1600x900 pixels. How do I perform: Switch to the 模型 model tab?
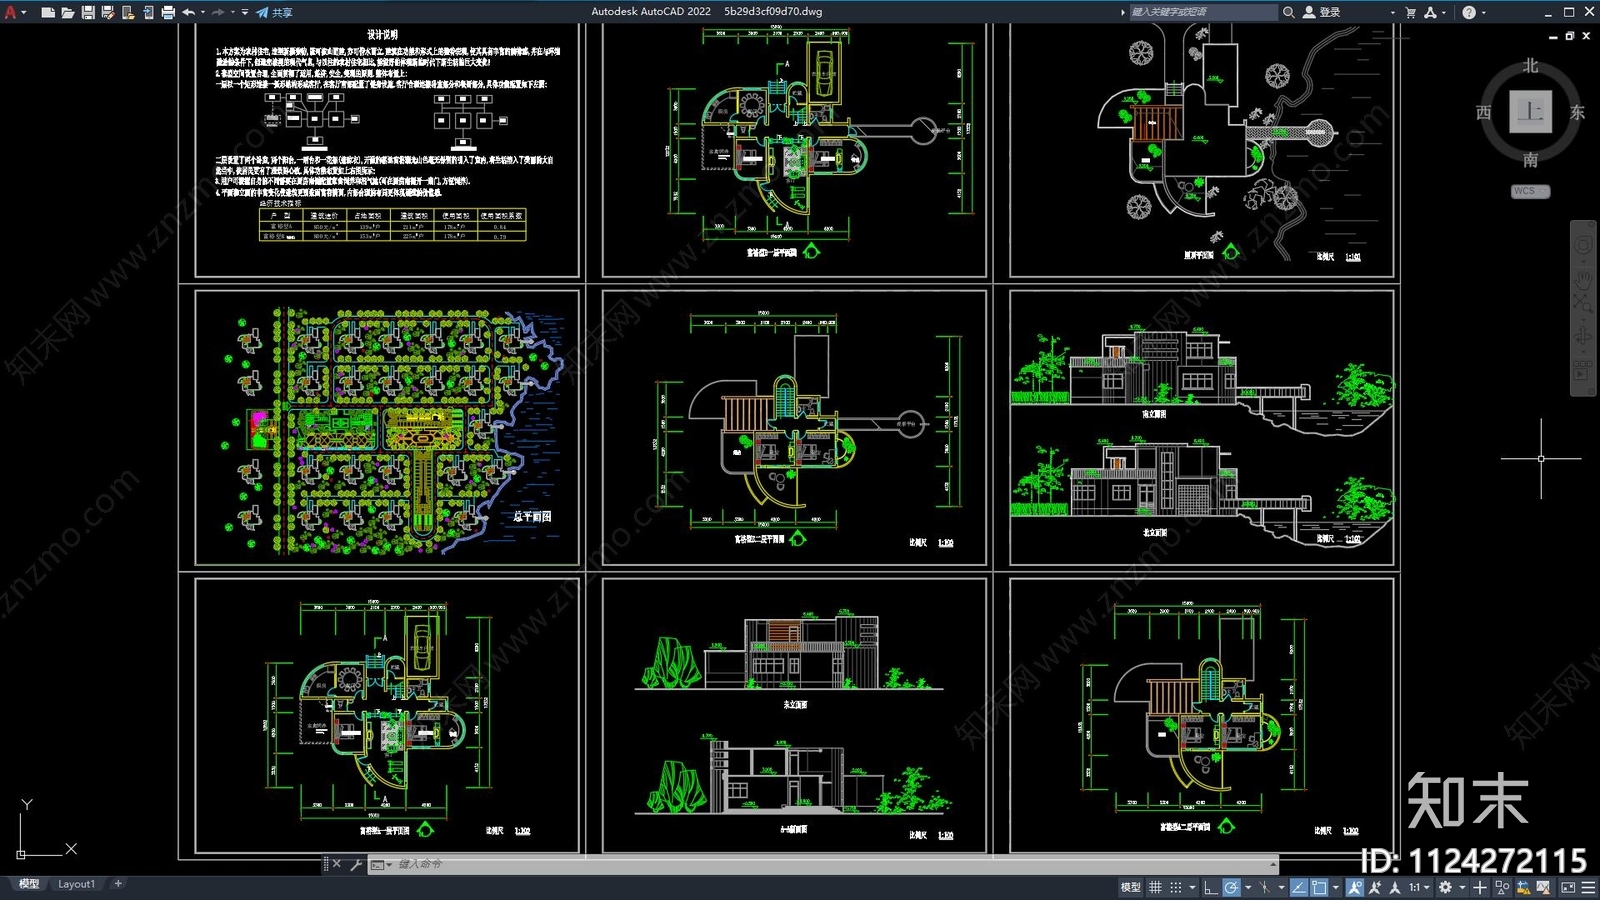tap(29, 884)
